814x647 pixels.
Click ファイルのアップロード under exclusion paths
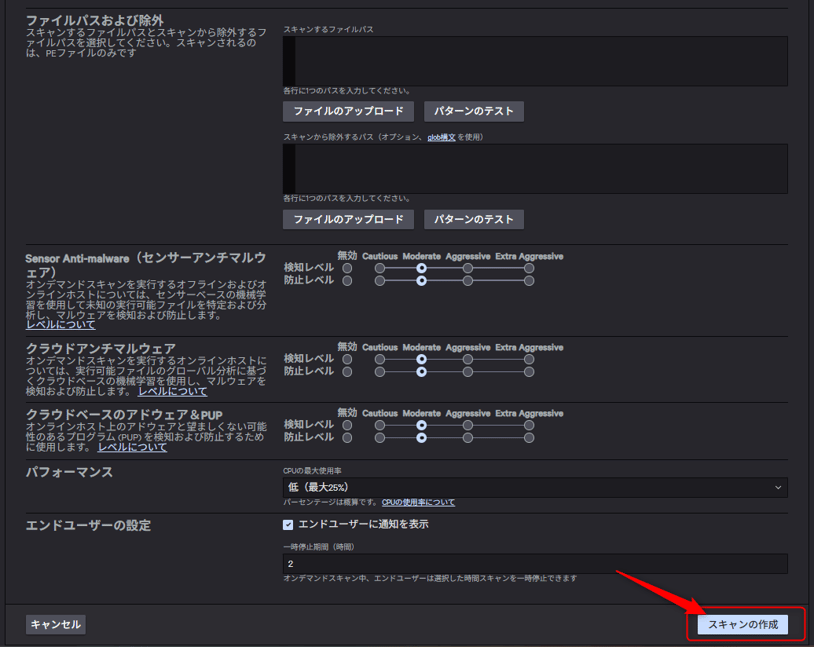pos(348,219)
